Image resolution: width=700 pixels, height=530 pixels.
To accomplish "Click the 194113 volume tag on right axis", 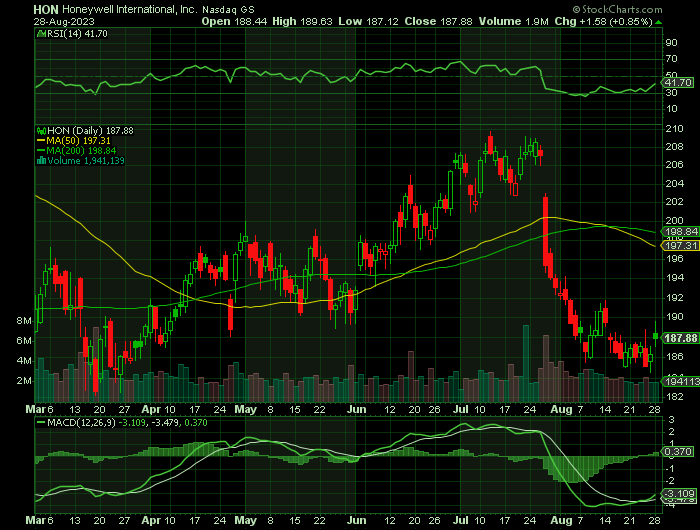I will click(x=682, y=381).
